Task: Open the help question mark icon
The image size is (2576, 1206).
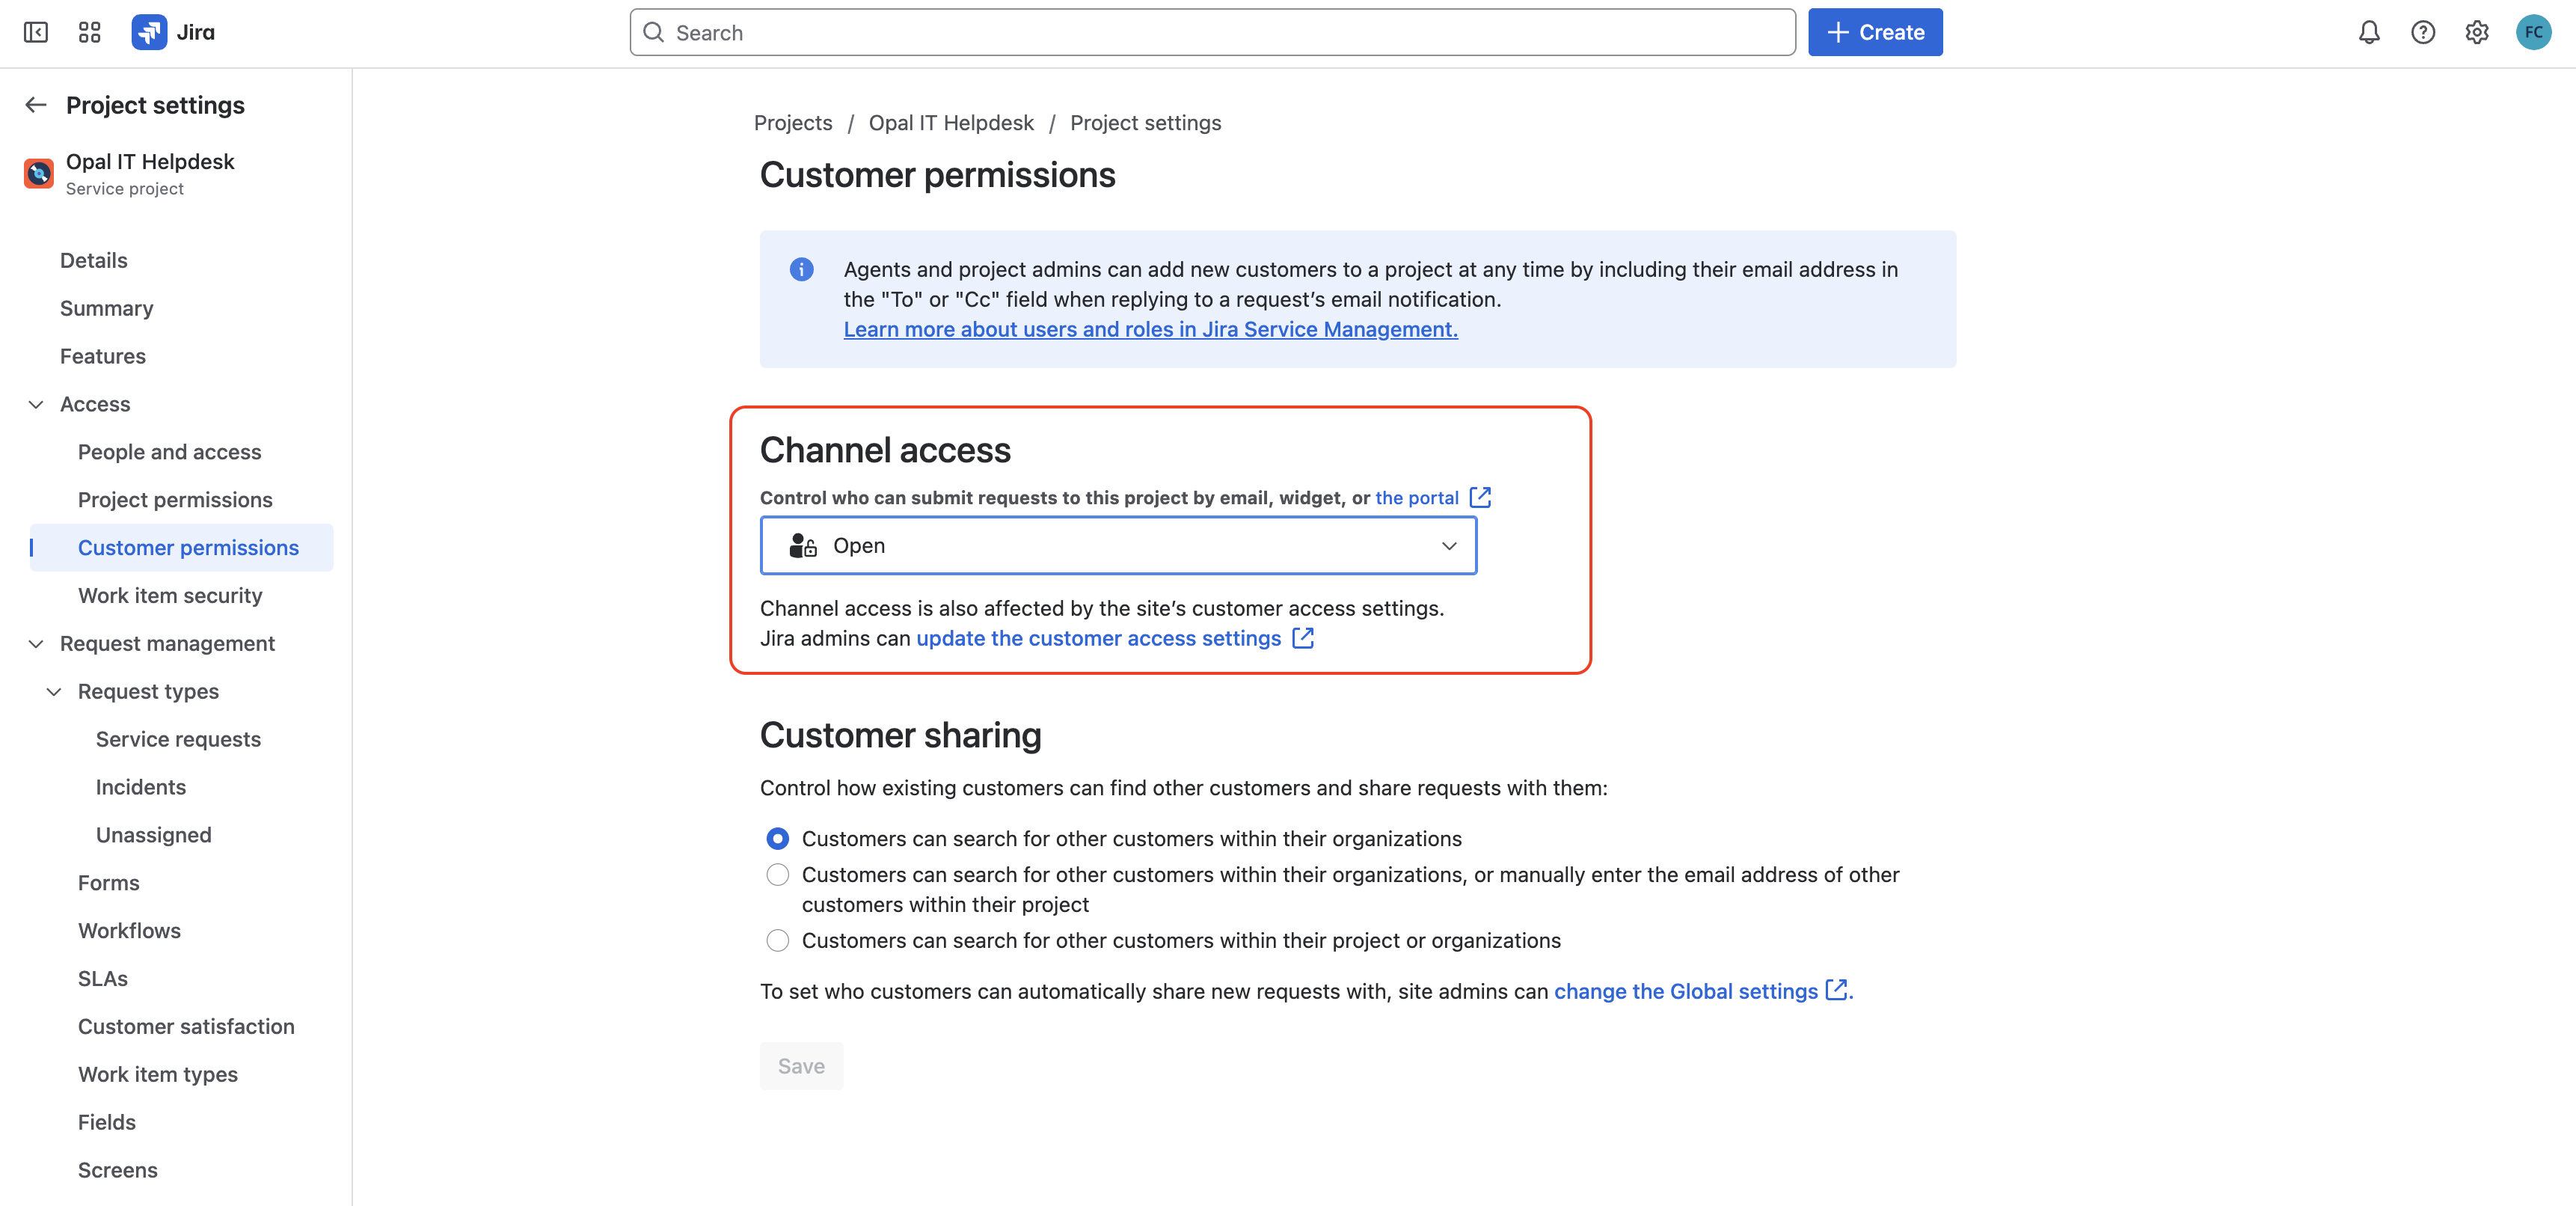Action: (x=2422, y=33)
